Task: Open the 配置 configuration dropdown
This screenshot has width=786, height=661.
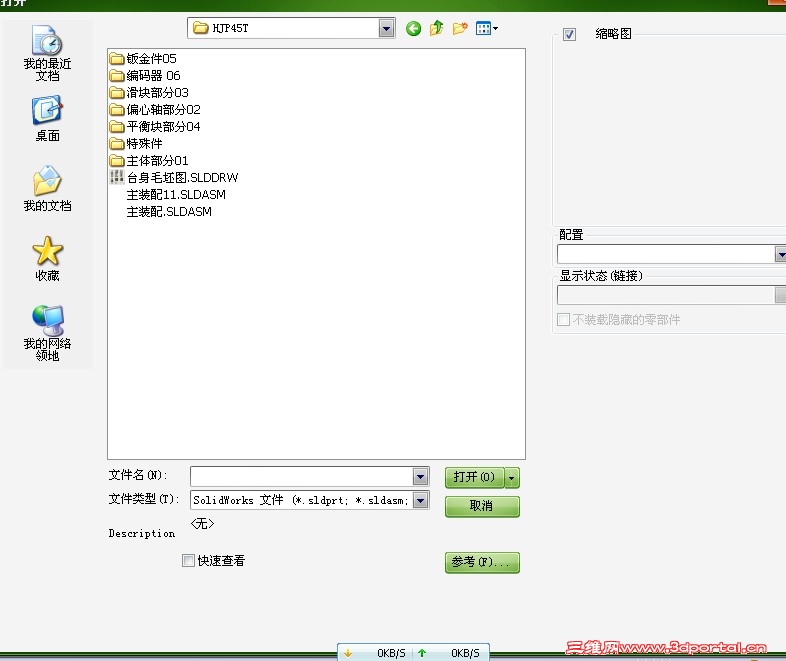Action: click(780, 254)
